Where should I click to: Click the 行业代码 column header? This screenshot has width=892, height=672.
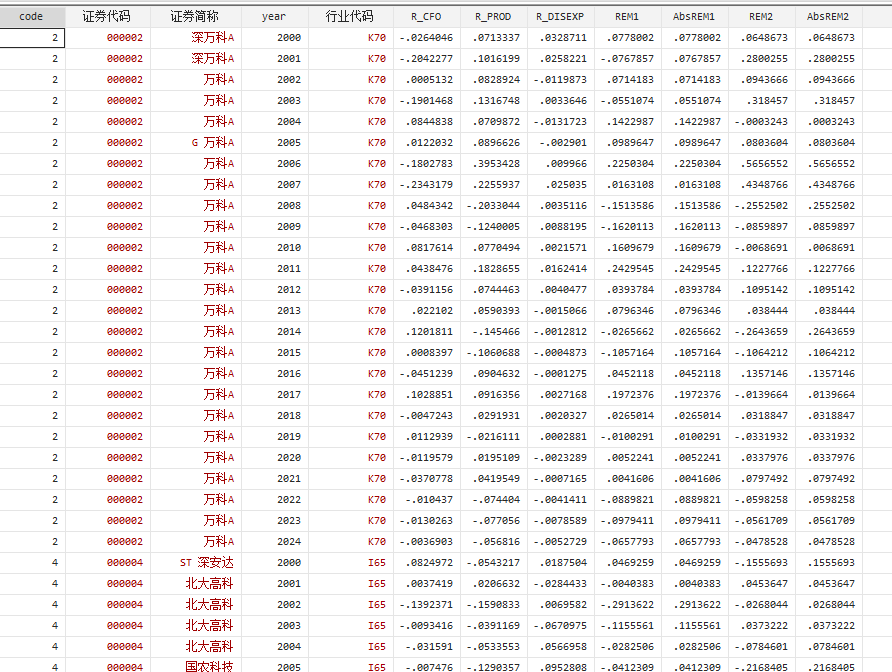coord(350,17)
